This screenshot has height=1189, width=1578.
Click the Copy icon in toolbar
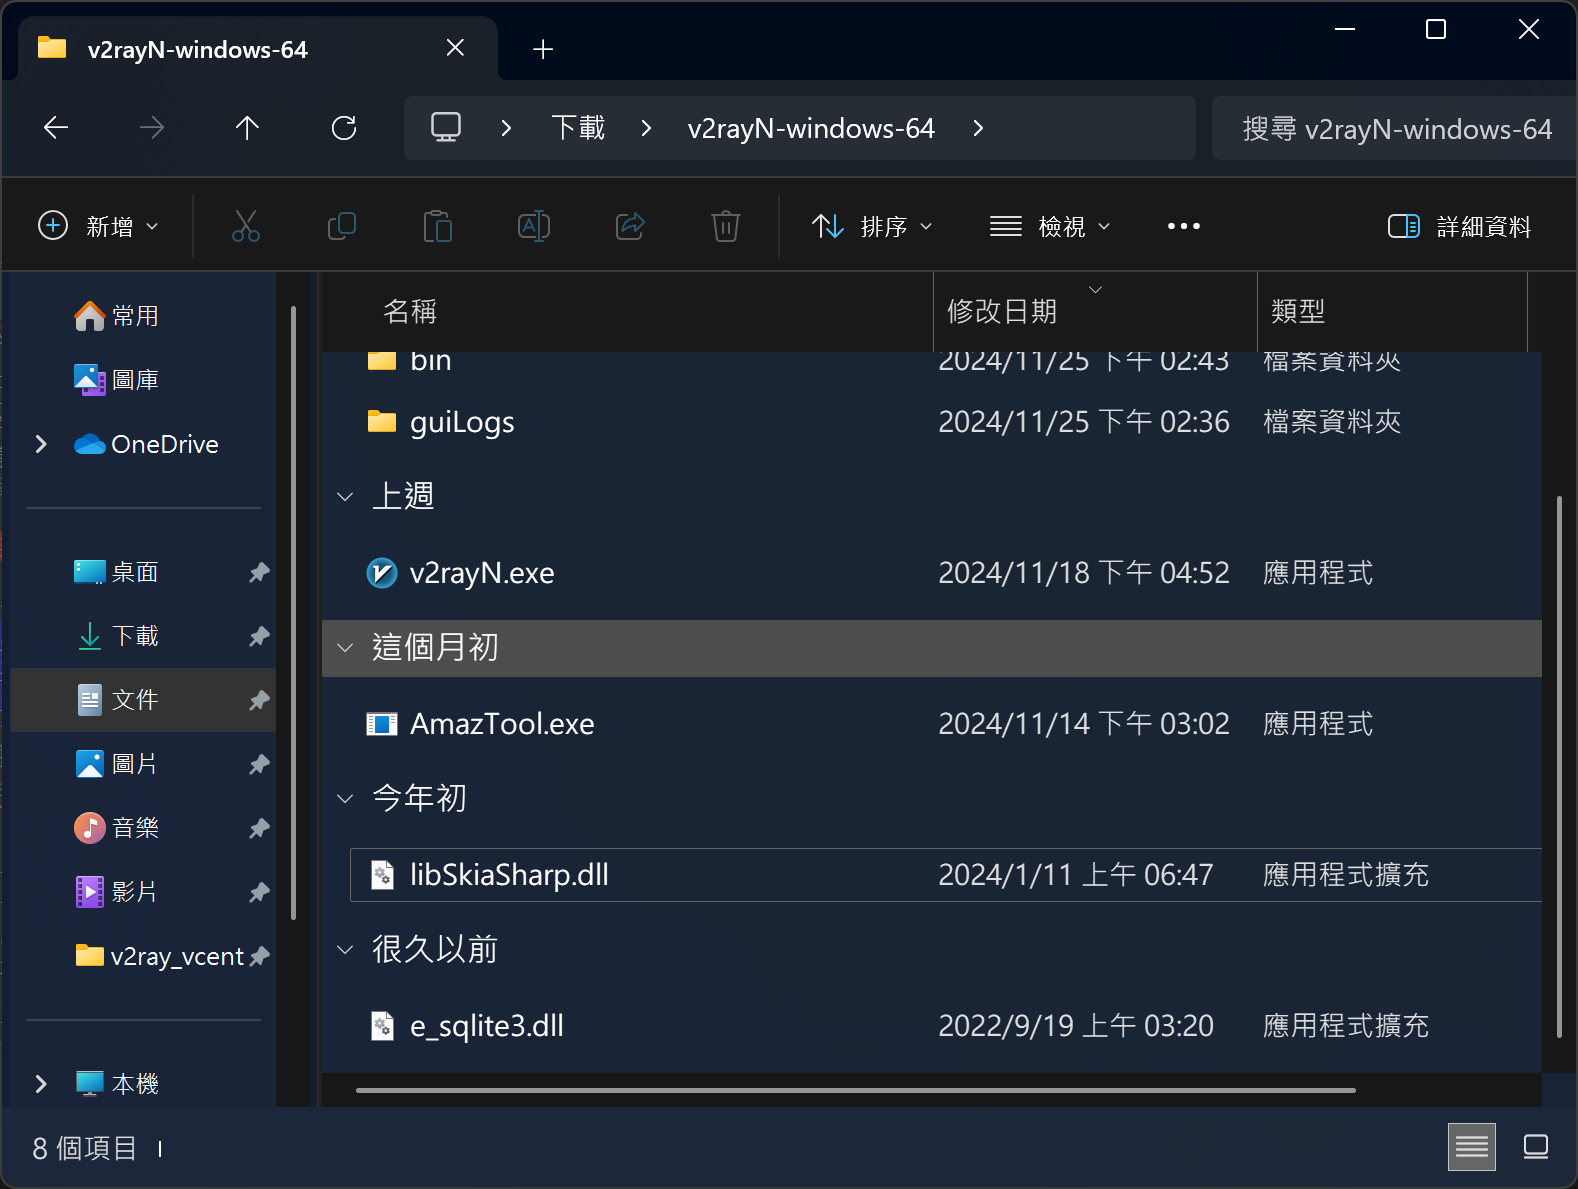pyautogui.click(x=342, y=226)
